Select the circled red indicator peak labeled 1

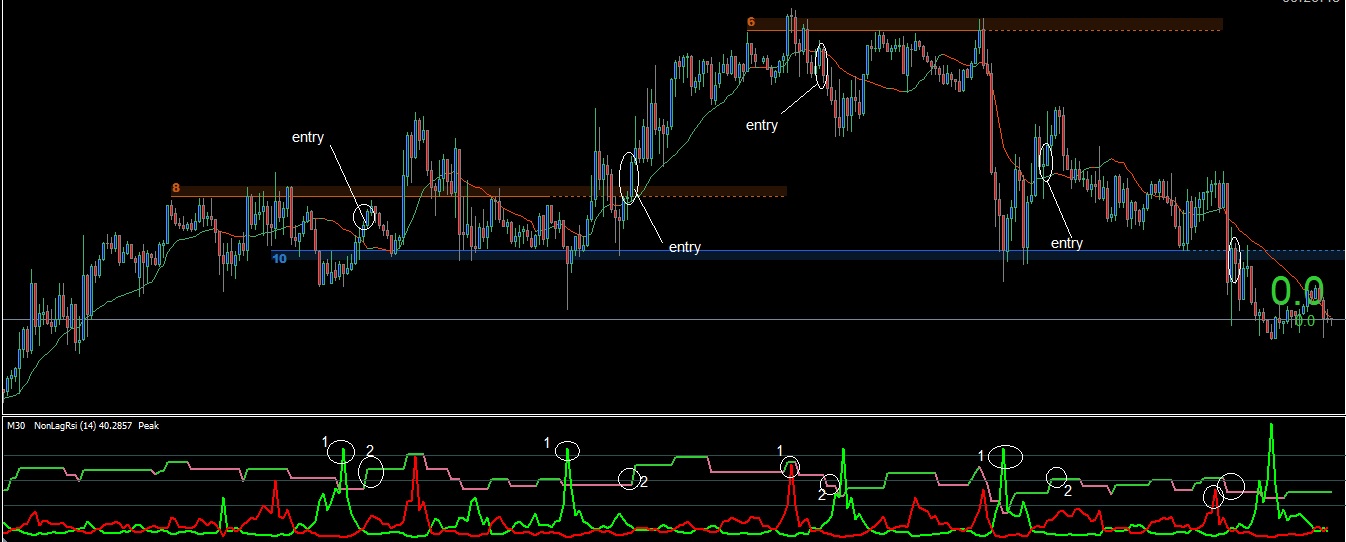click(790, 467)
